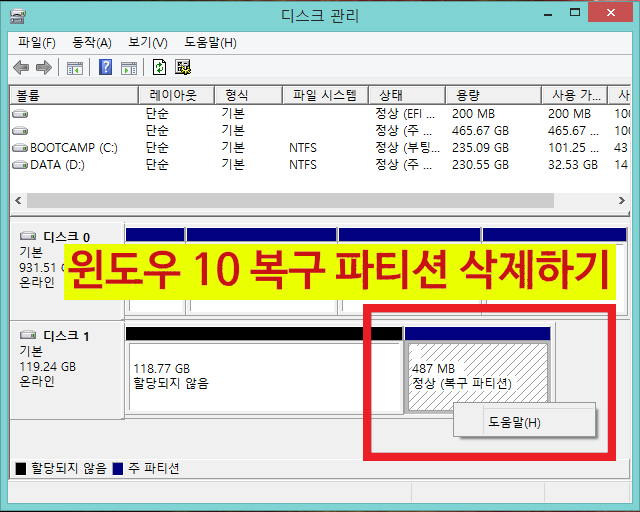Open the 도움말(H) menu in menu bar
This screenshot has width=640, height=512.
[x=210, y=42]
